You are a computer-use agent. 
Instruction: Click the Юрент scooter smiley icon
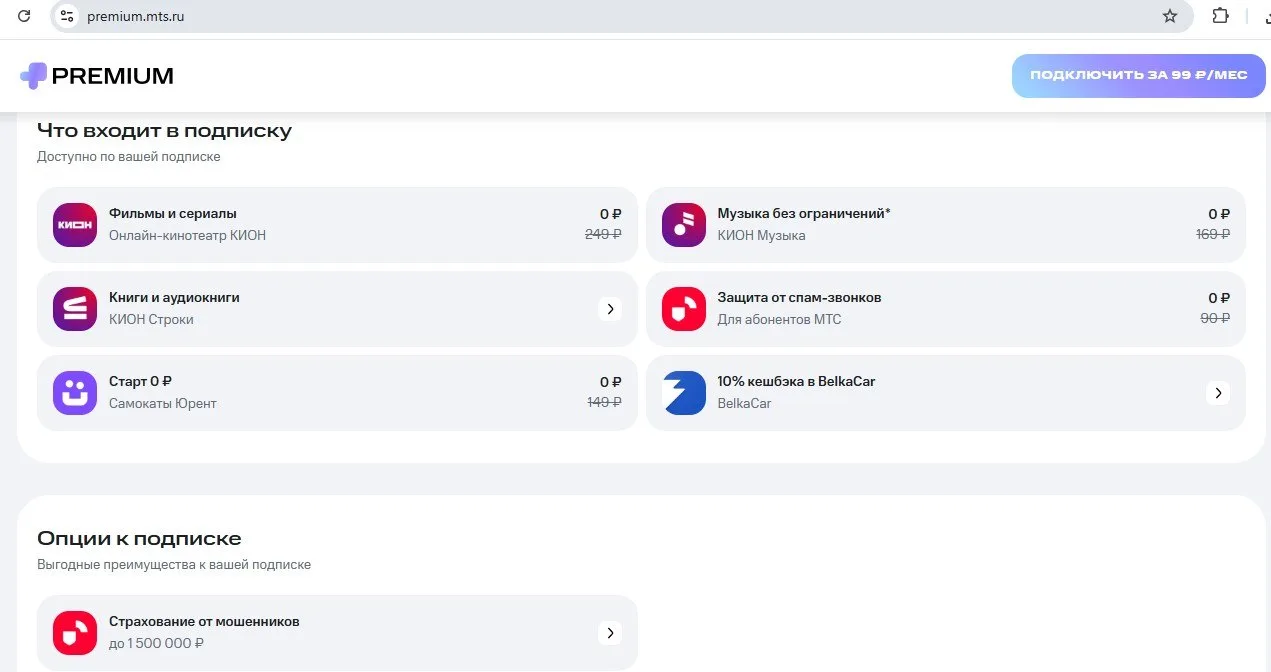coord(75,393)
